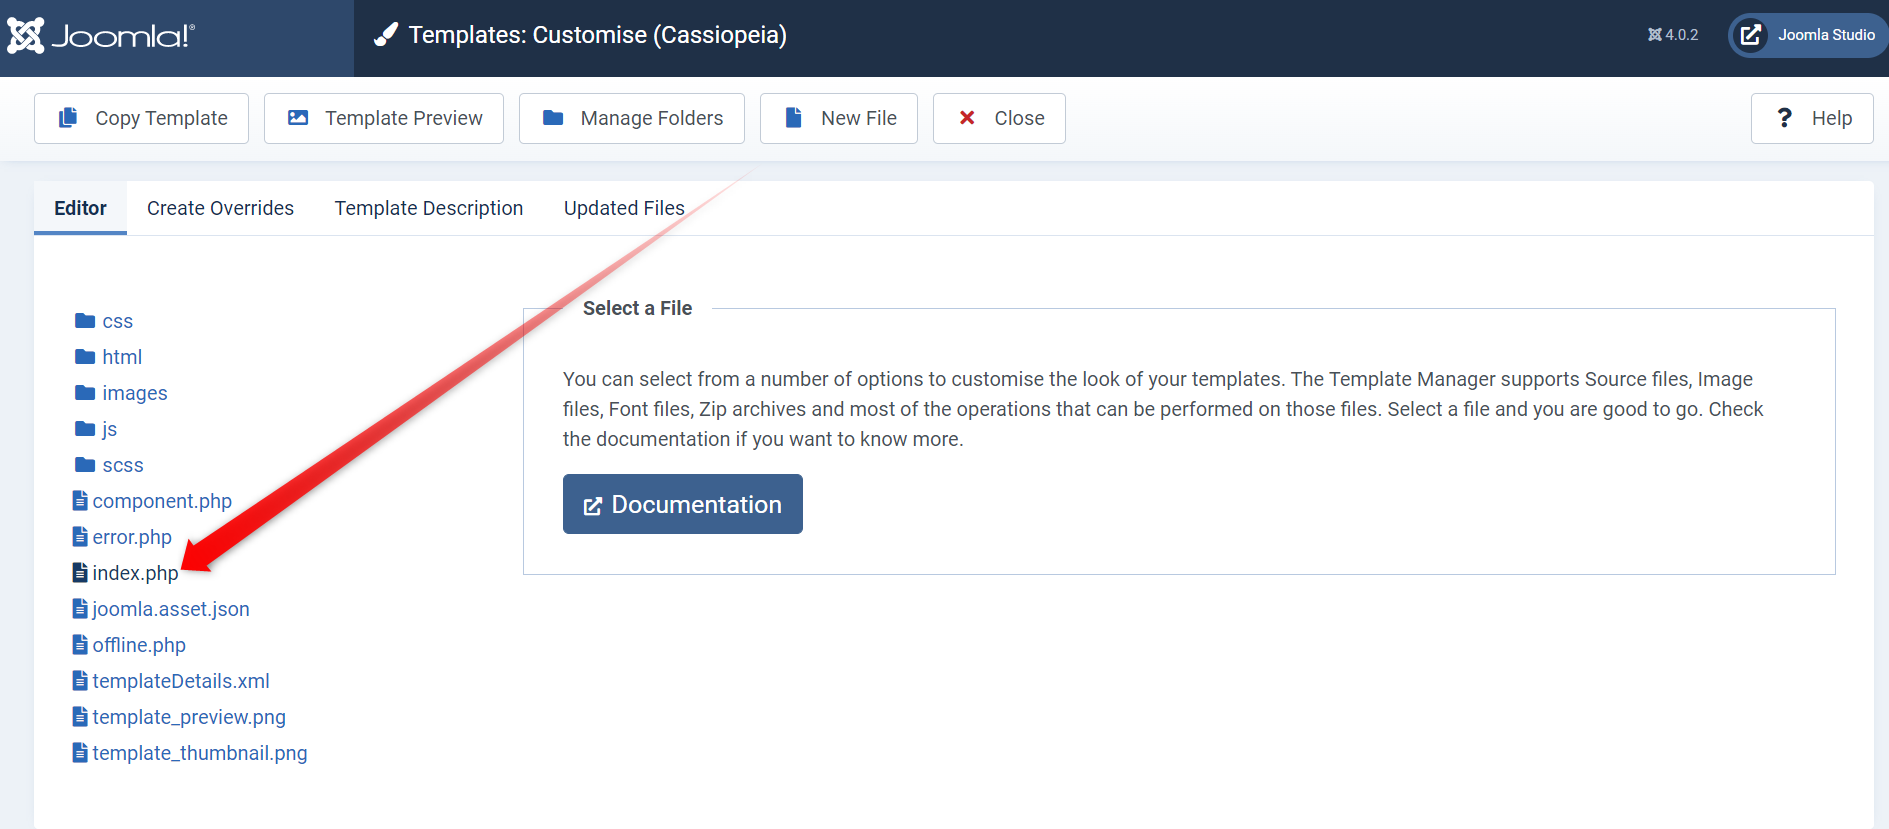Click Manage Folders button
Viewport: 1889px width, 829px height.
click(x=632, y=118)
